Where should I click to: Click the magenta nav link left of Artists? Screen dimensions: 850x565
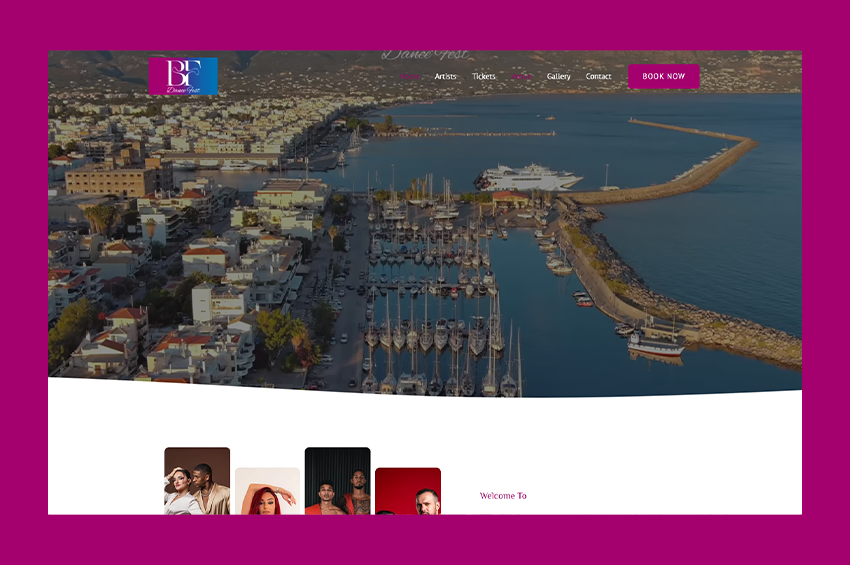click(410, 77)
